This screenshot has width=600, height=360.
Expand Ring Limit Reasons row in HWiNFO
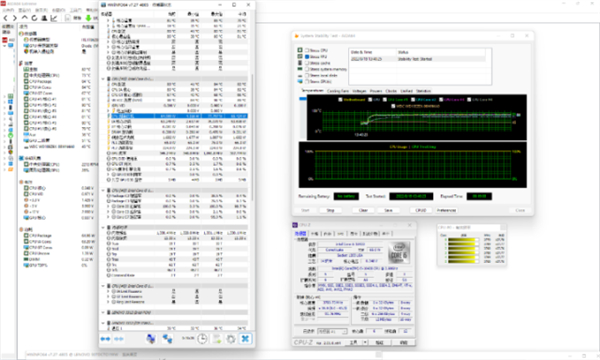[x=108, y=302]
